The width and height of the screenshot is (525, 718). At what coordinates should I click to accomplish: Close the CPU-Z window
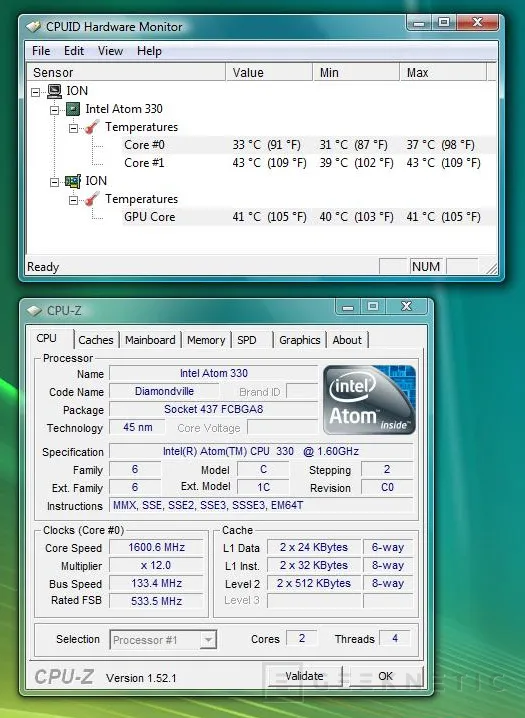point(406,306)
